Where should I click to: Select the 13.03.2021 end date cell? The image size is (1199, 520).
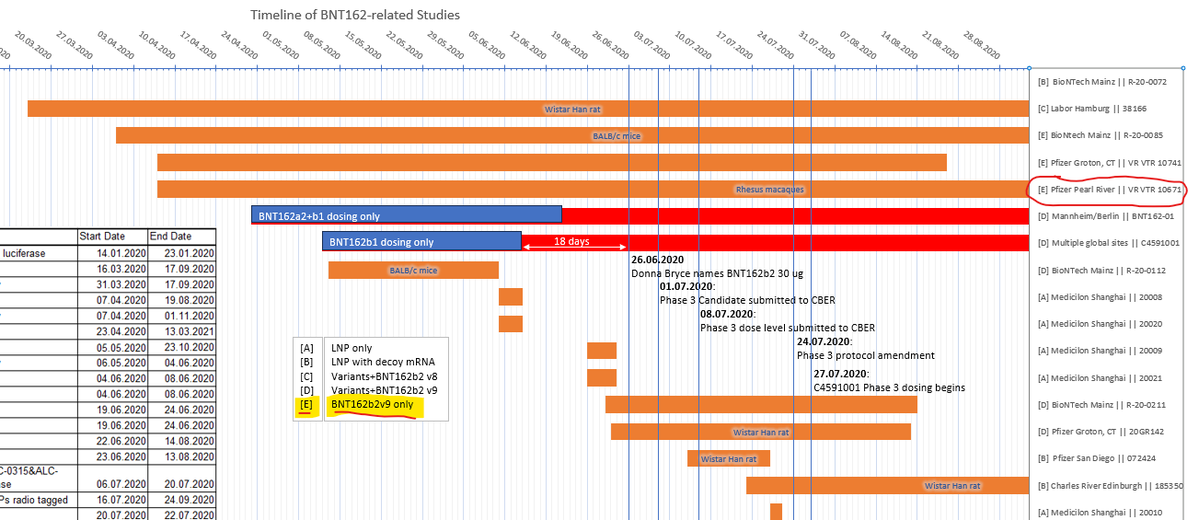click(180, 331)
